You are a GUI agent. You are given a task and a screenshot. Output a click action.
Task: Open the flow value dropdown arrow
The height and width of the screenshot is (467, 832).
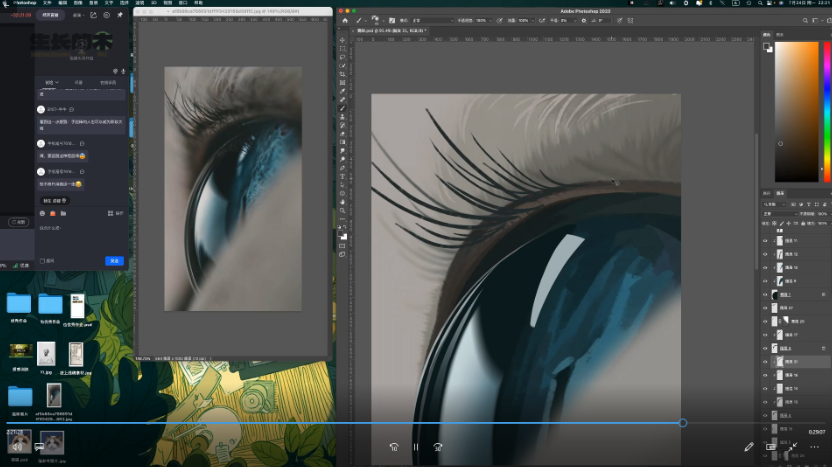[x=531, y=21]
